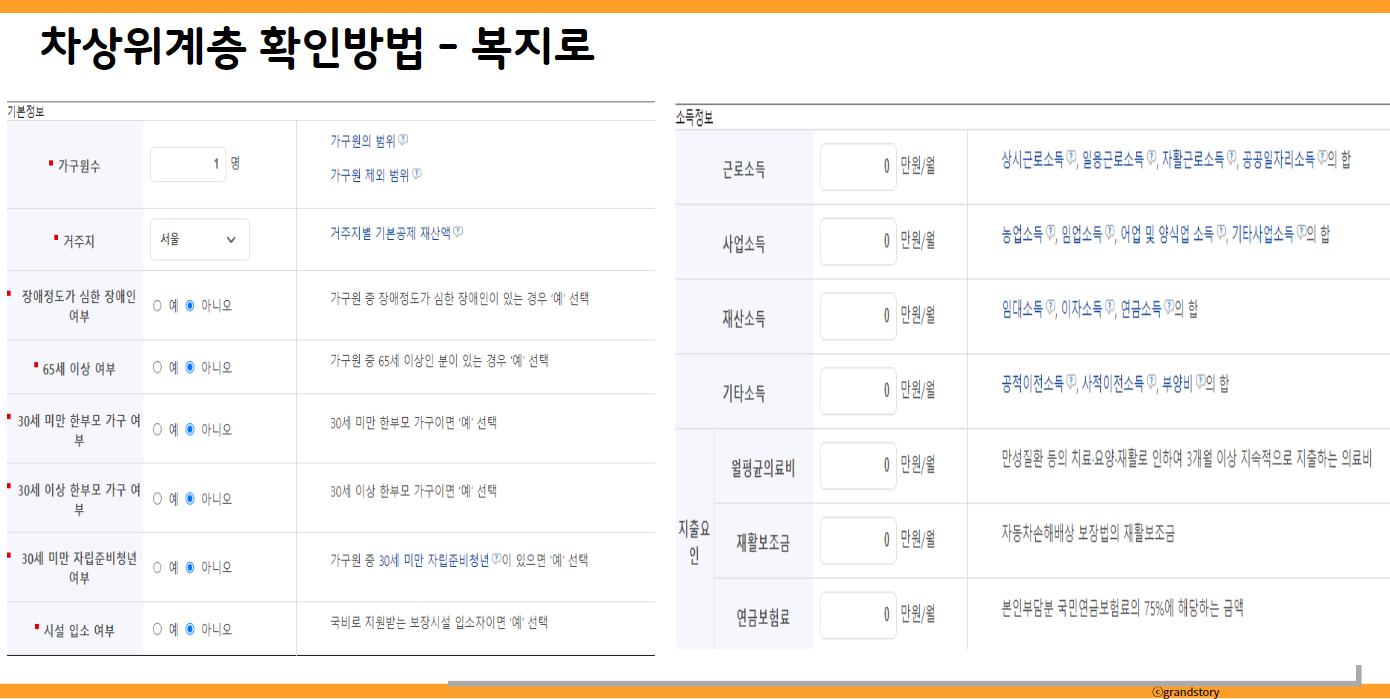The image size is (1390, 699).
Task: Open help icon after 자립준비청년 description
Action: (x=496, y=560)
